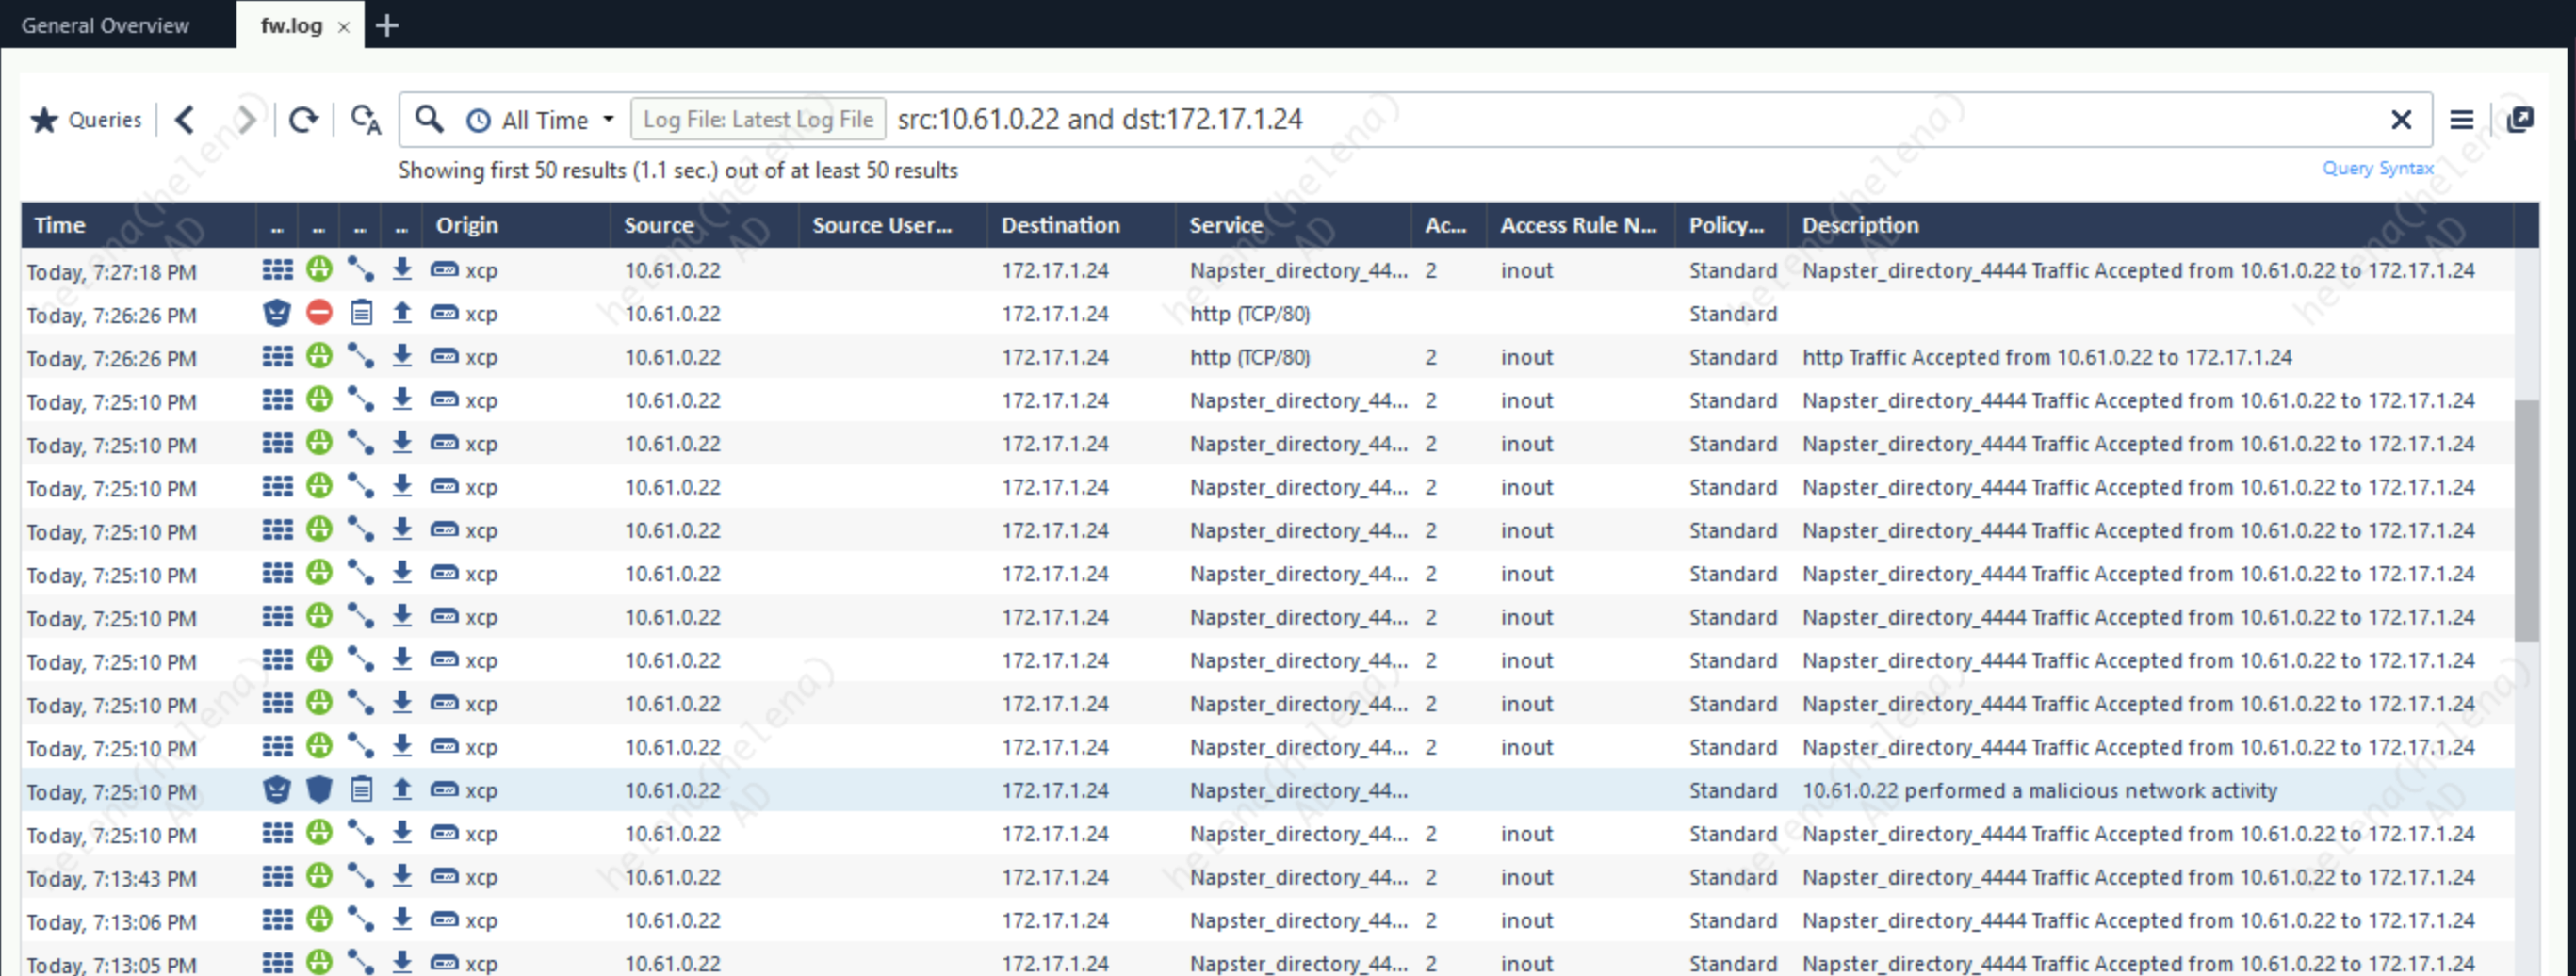
Task: Switch to the General Overview tab
Action: pos(105,26)
